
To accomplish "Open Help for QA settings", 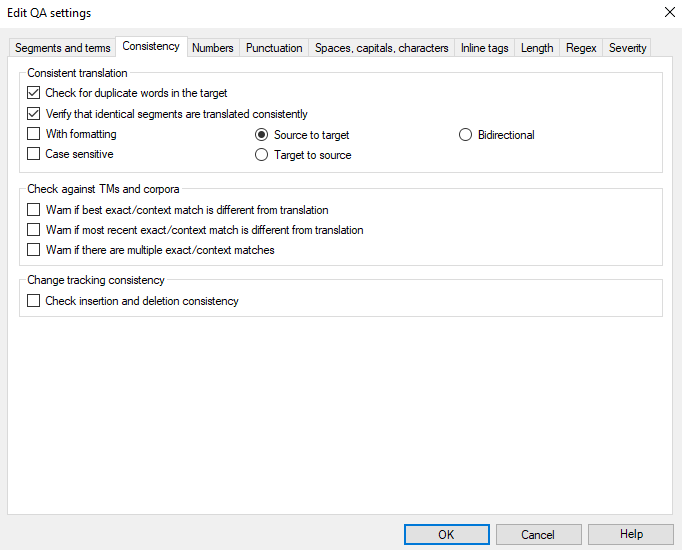I will coord(631,534).
